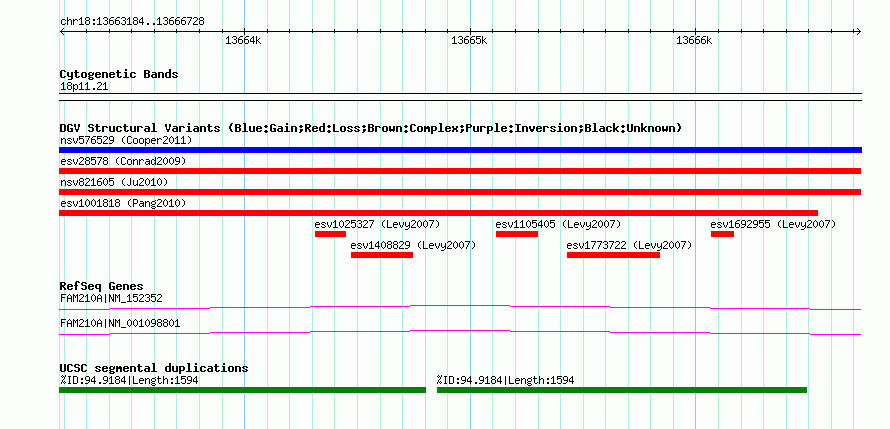The width and height of the screenshot is (890, 429).
Task: Click the magenta NM_001098801 transcript line
Action: pos(460,333)
